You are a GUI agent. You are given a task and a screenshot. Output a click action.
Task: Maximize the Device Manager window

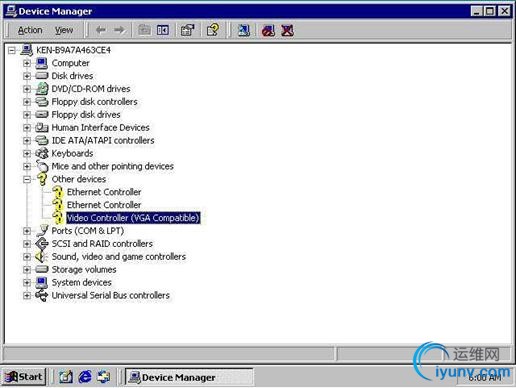pyautogui.click(x=489, y=11)
